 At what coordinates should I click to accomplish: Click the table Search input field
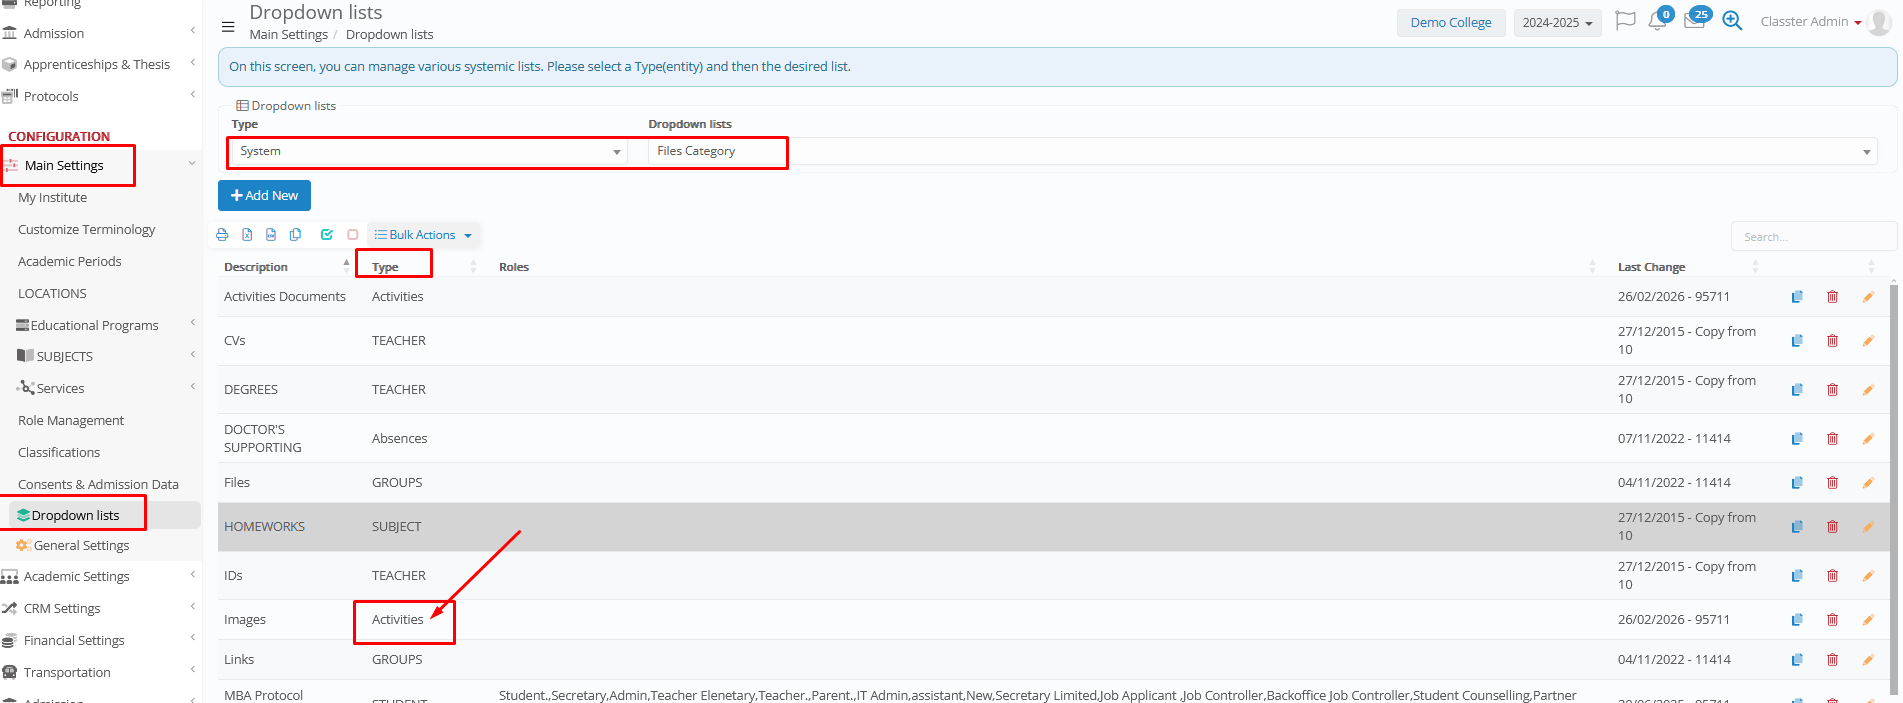[1812, 237]
